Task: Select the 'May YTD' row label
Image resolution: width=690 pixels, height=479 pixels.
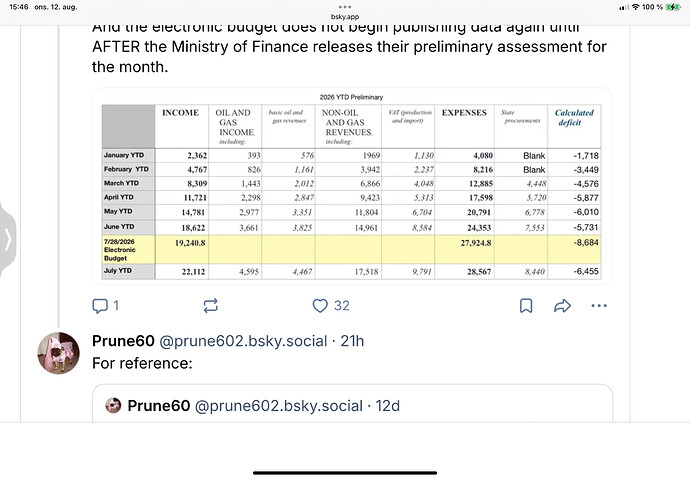Action: click(118, 211)
